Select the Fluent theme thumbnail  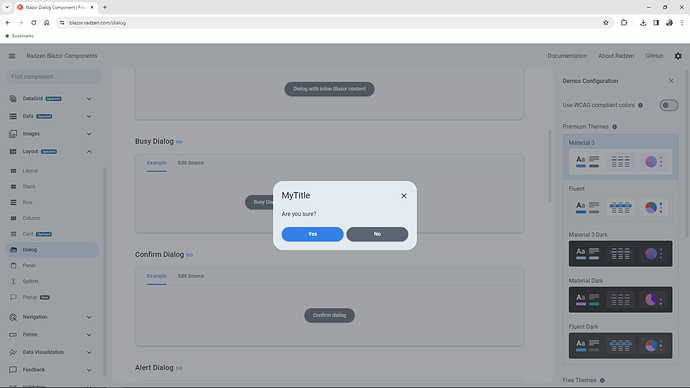(x=620, y=207)
